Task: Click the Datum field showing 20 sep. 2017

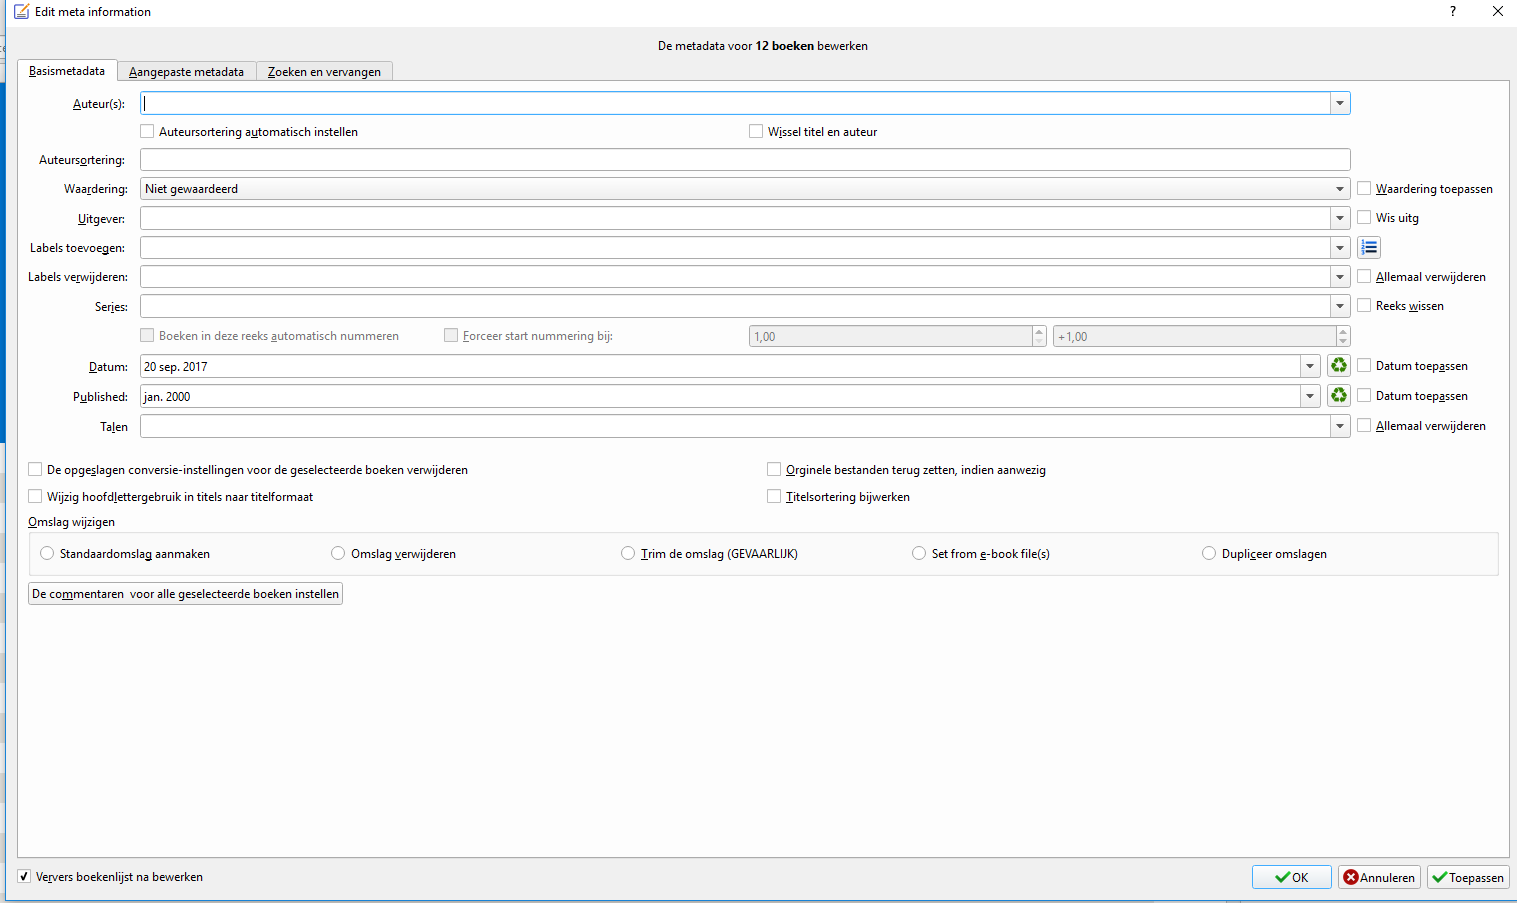Action: [x=720, y=366]
